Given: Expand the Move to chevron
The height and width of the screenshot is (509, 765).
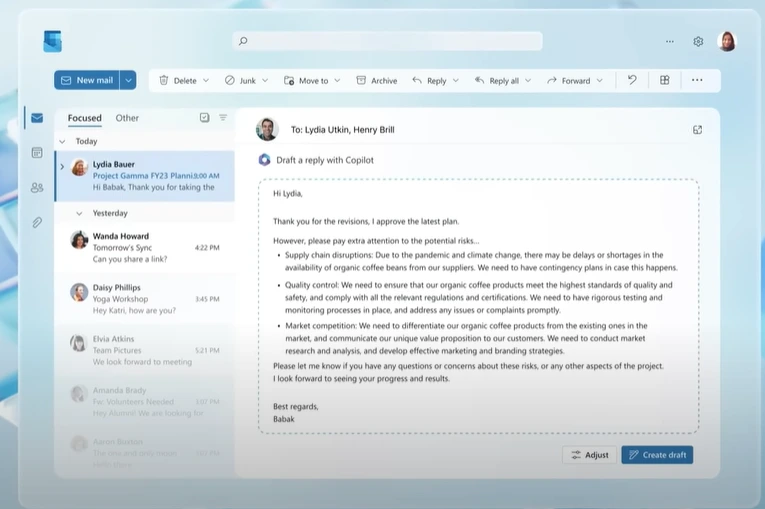Looking at the screenshot, I should (337, 81).
